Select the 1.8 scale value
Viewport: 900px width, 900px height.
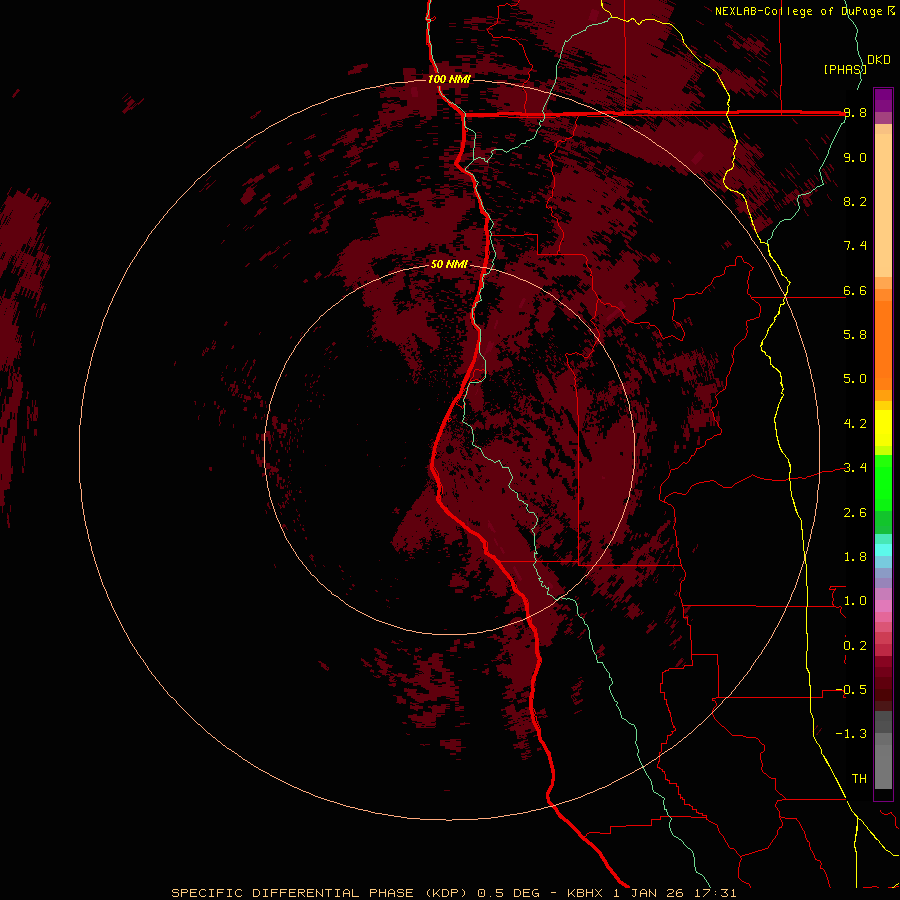tap(855, 556)
